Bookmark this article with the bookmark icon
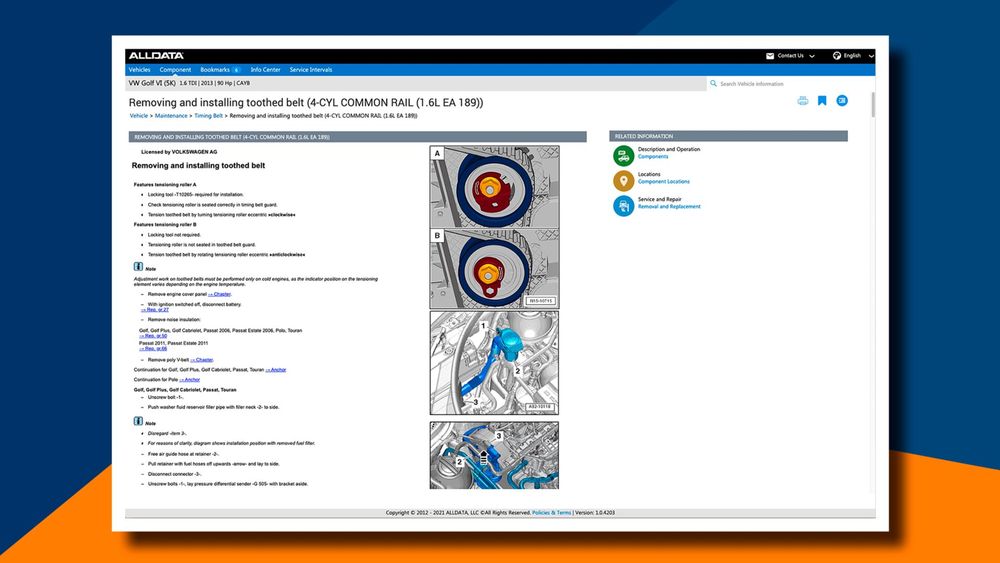The width and height of the screenshot is (1000, 563). click(822, 101)
